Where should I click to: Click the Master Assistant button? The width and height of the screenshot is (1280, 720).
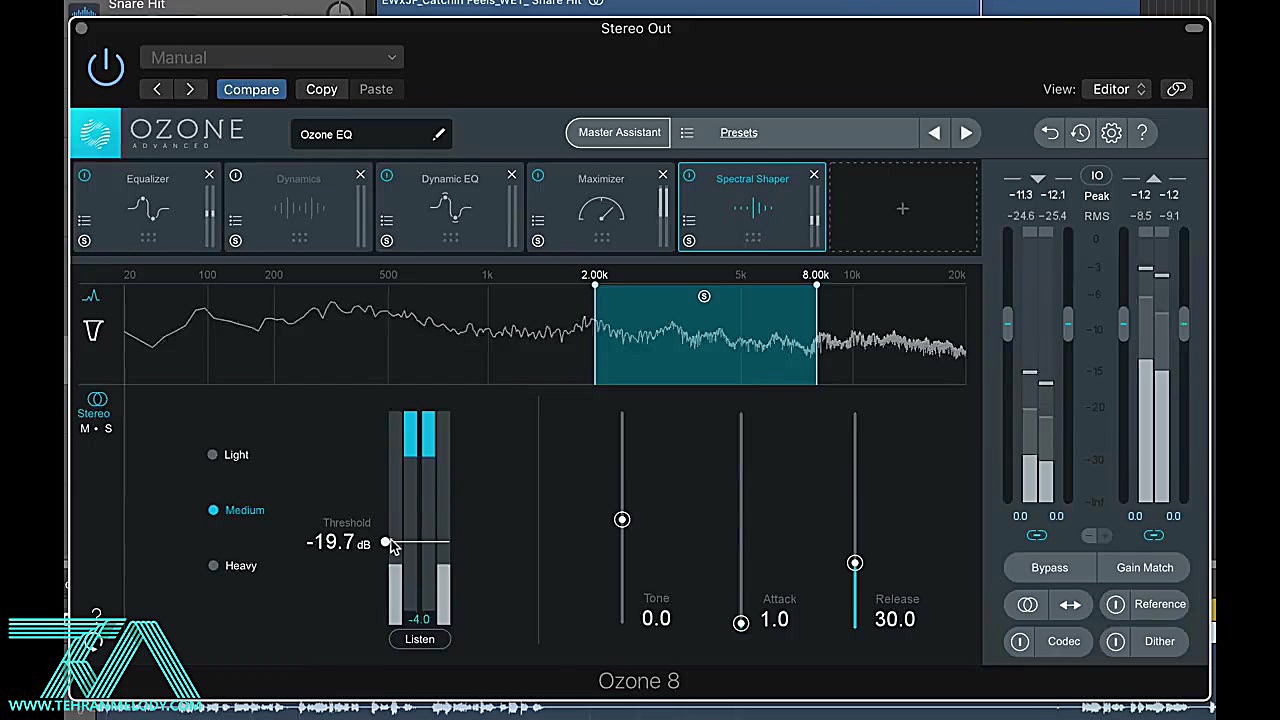pos(619,132)
